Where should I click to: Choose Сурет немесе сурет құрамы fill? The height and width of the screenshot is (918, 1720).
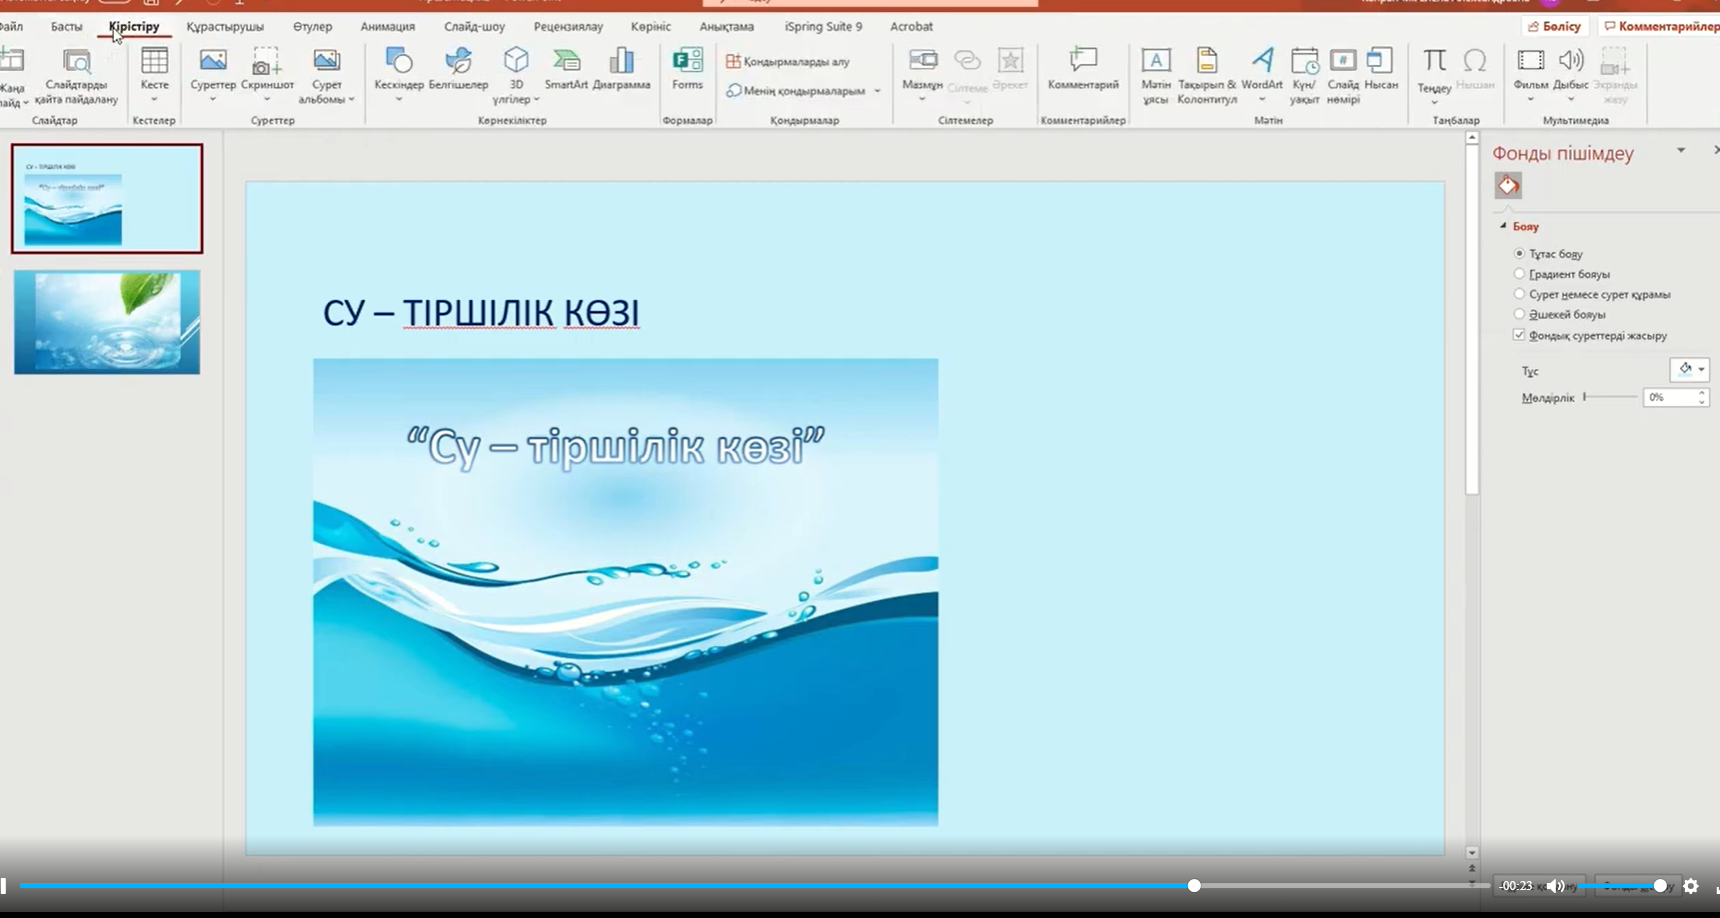click(1519, 294)
